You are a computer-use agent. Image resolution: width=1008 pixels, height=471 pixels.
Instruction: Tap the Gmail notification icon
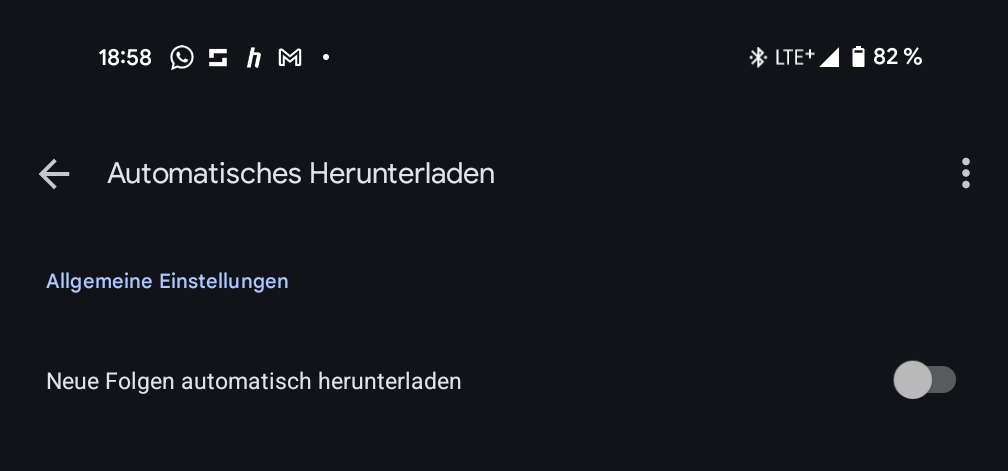(290, 58)
